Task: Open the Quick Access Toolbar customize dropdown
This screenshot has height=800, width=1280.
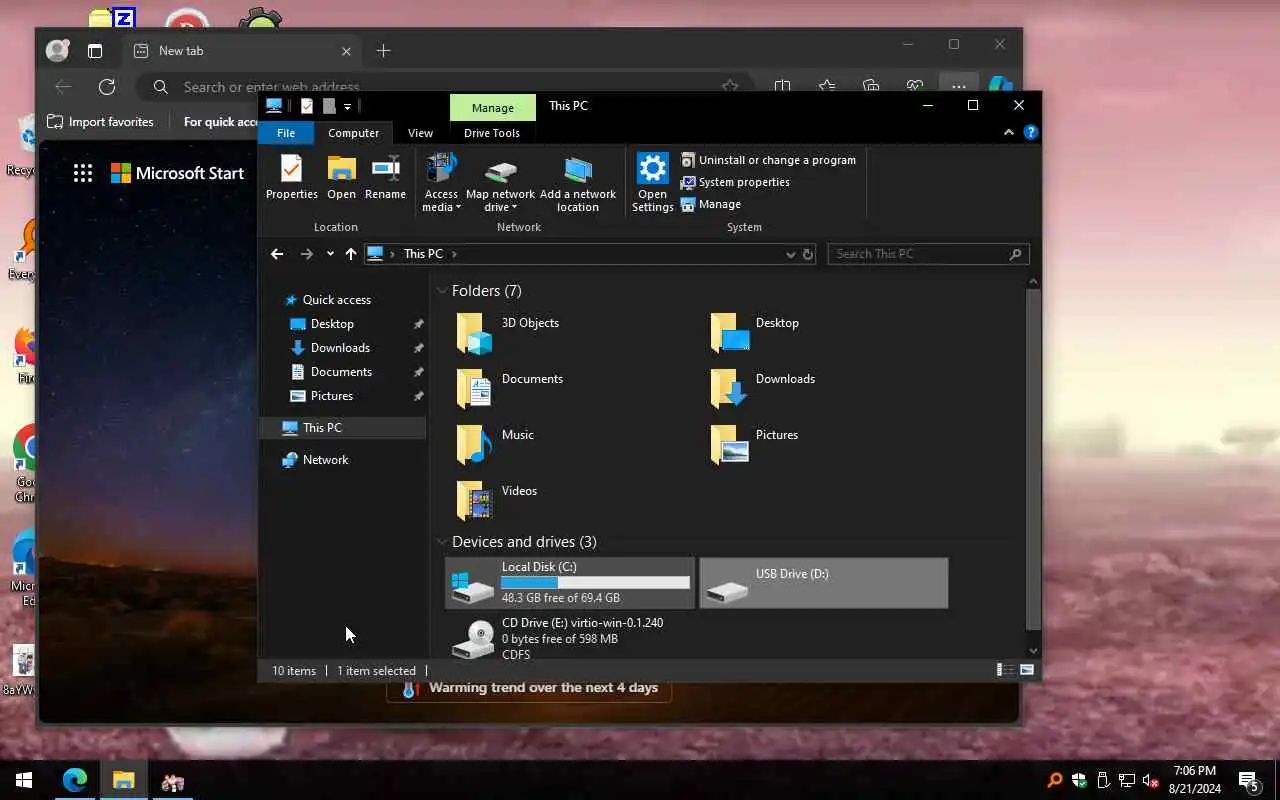Action: (x=347, y=106)
